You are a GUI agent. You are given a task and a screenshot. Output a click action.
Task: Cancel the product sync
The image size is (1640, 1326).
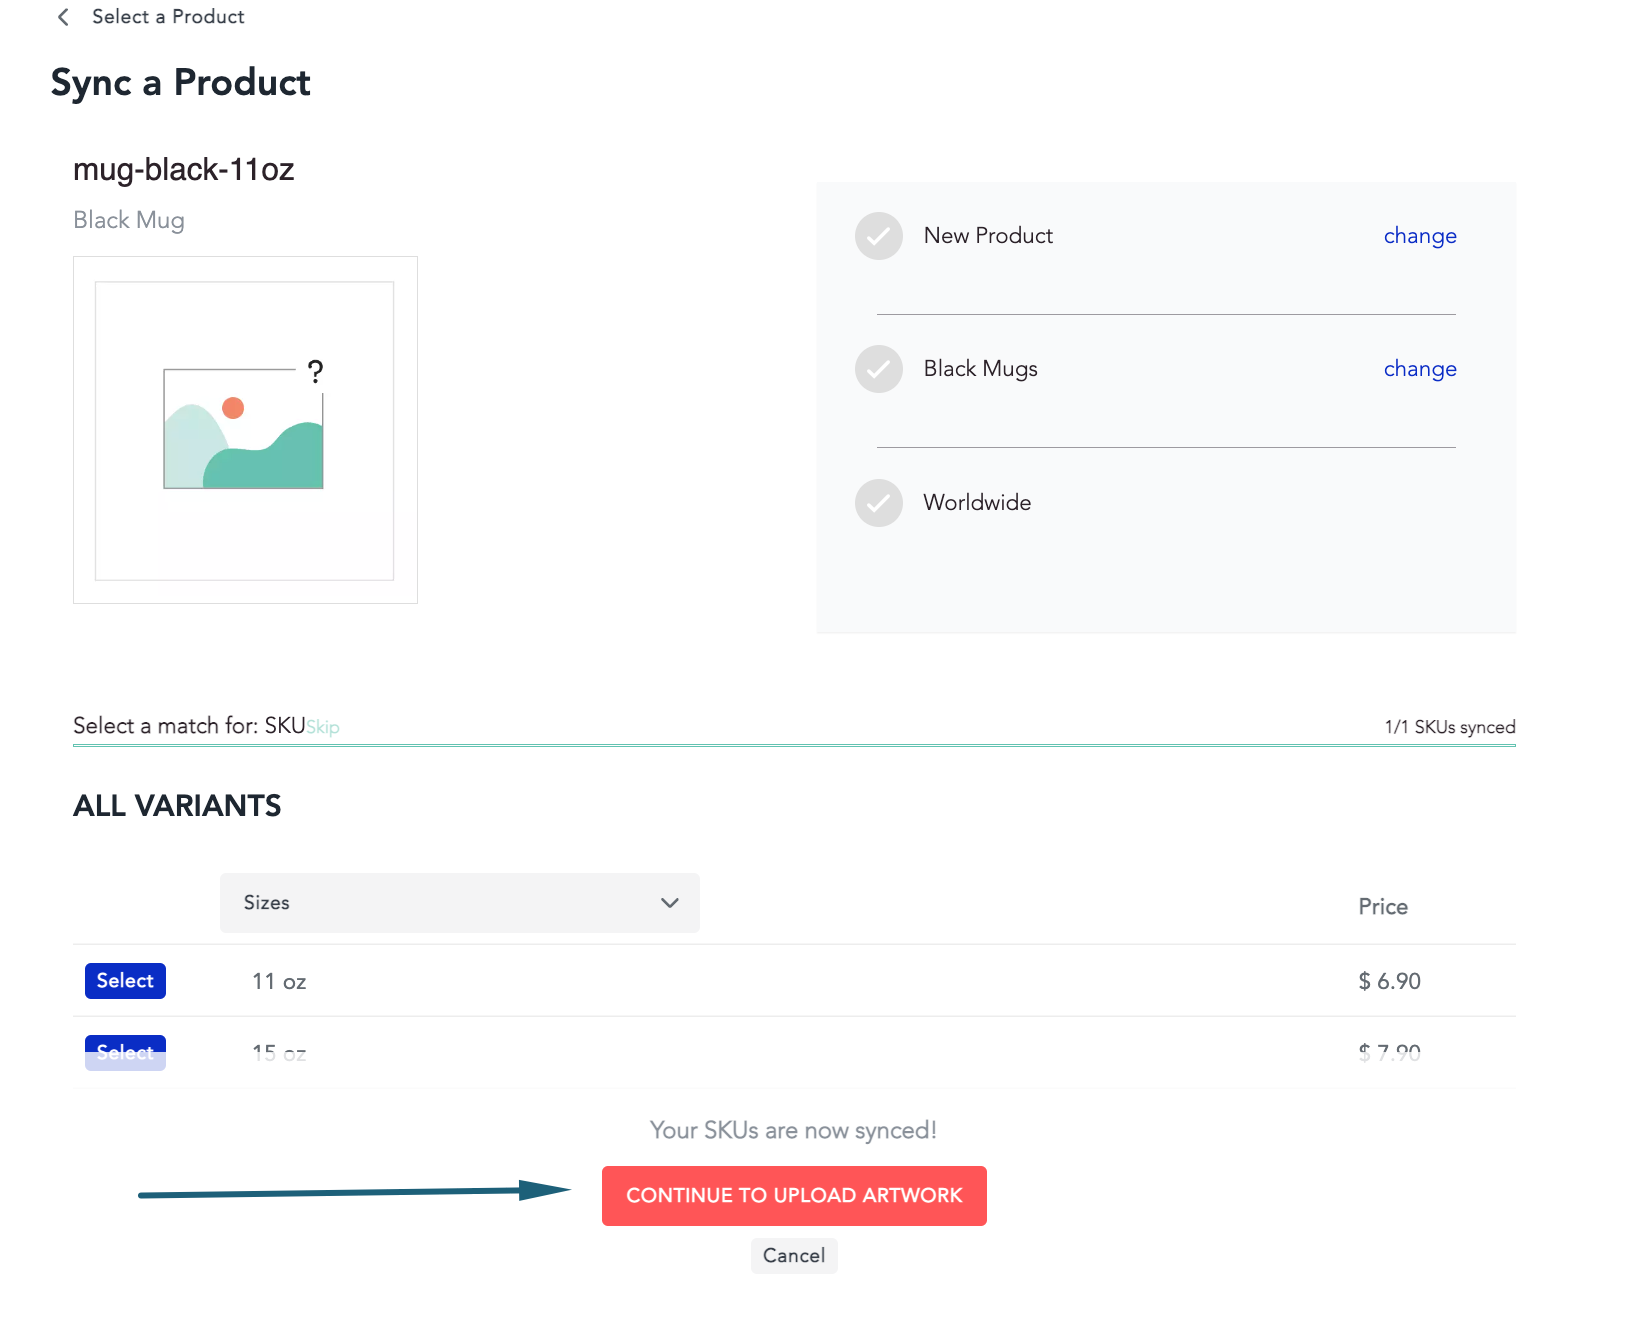coord(794,1256)
